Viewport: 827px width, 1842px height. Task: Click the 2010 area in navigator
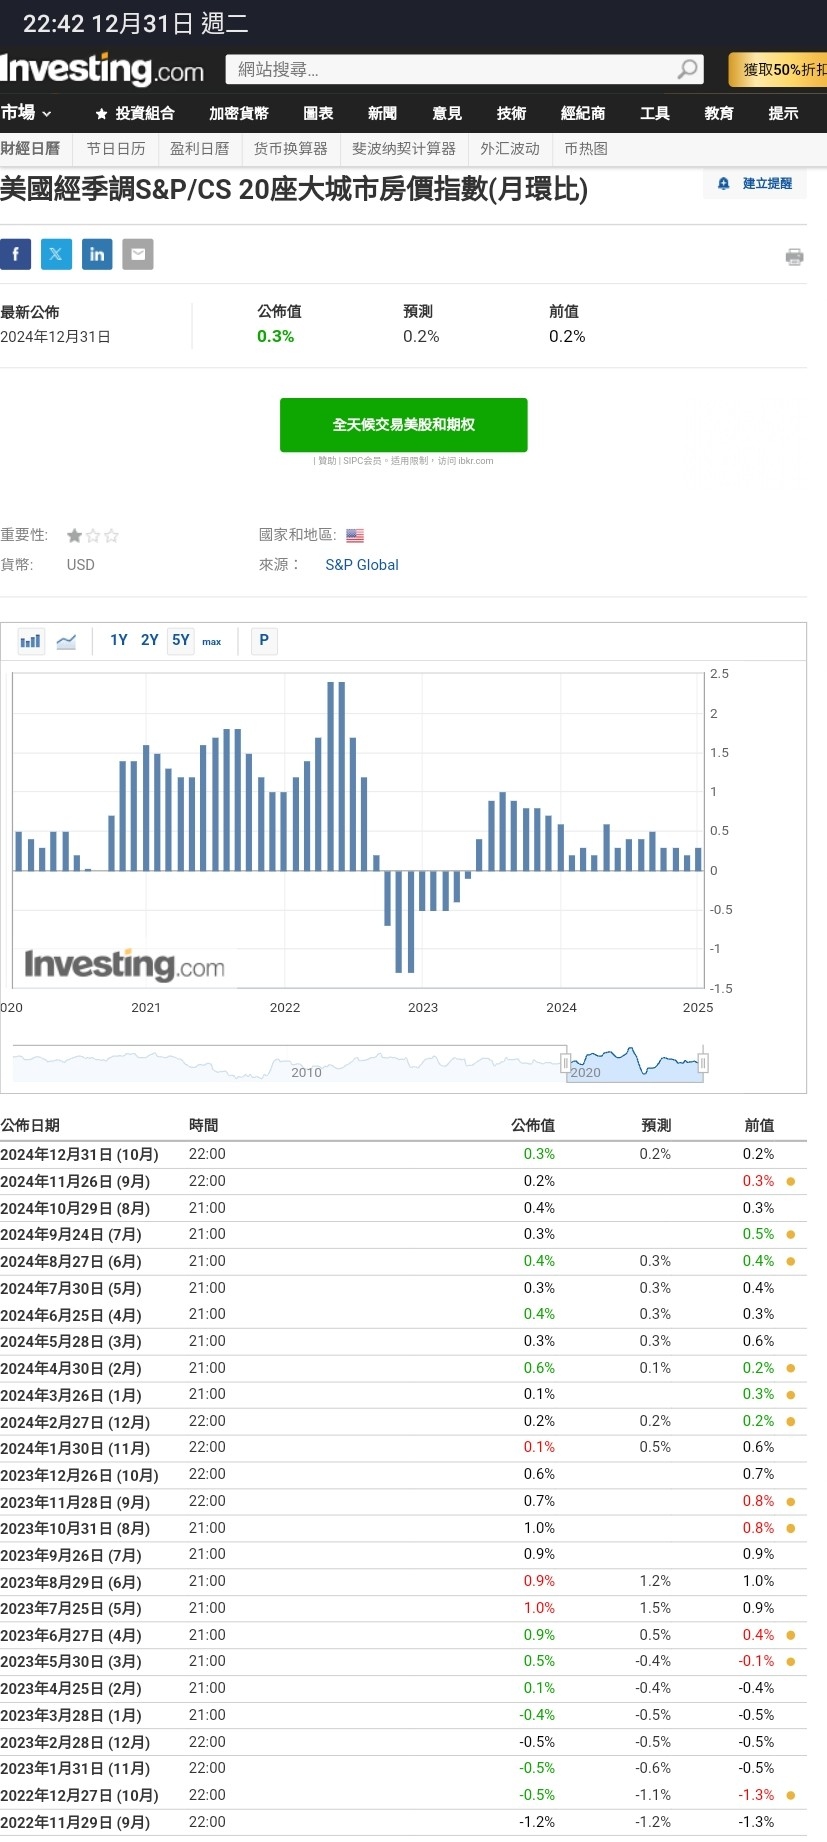click(306, 1072)
